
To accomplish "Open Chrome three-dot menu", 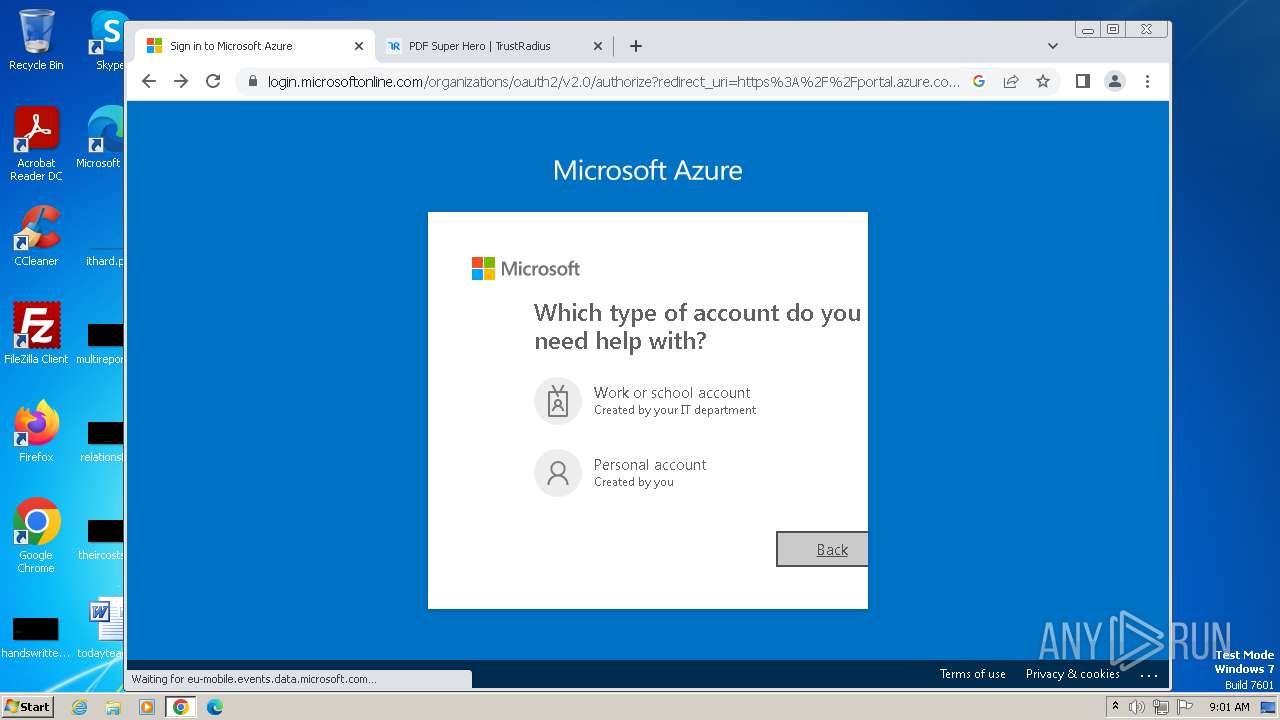I will coord(1147,81).
